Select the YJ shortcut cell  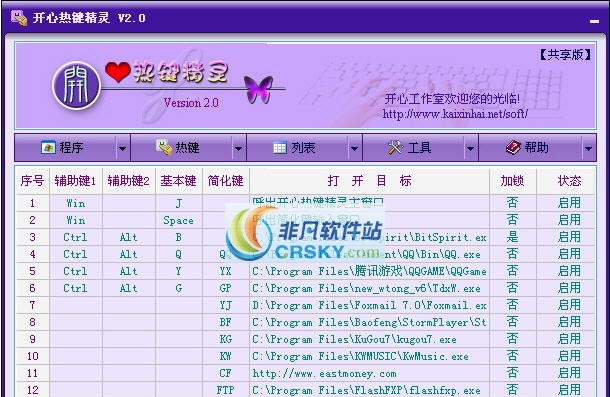226,306
